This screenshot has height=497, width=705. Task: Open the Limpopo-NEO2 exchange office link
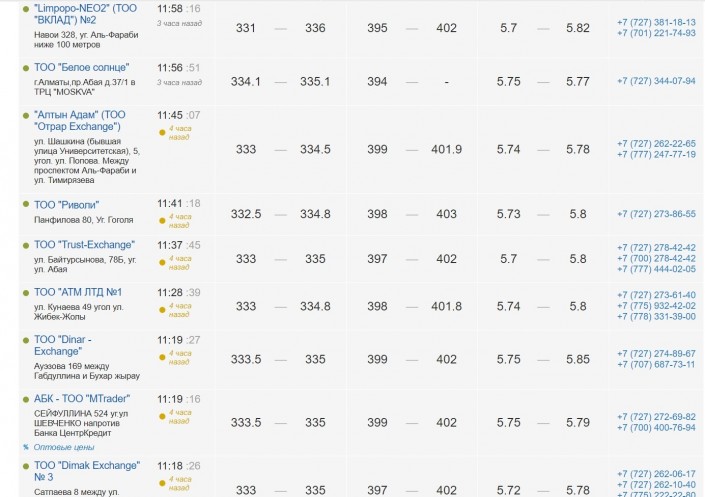point(85,14)
